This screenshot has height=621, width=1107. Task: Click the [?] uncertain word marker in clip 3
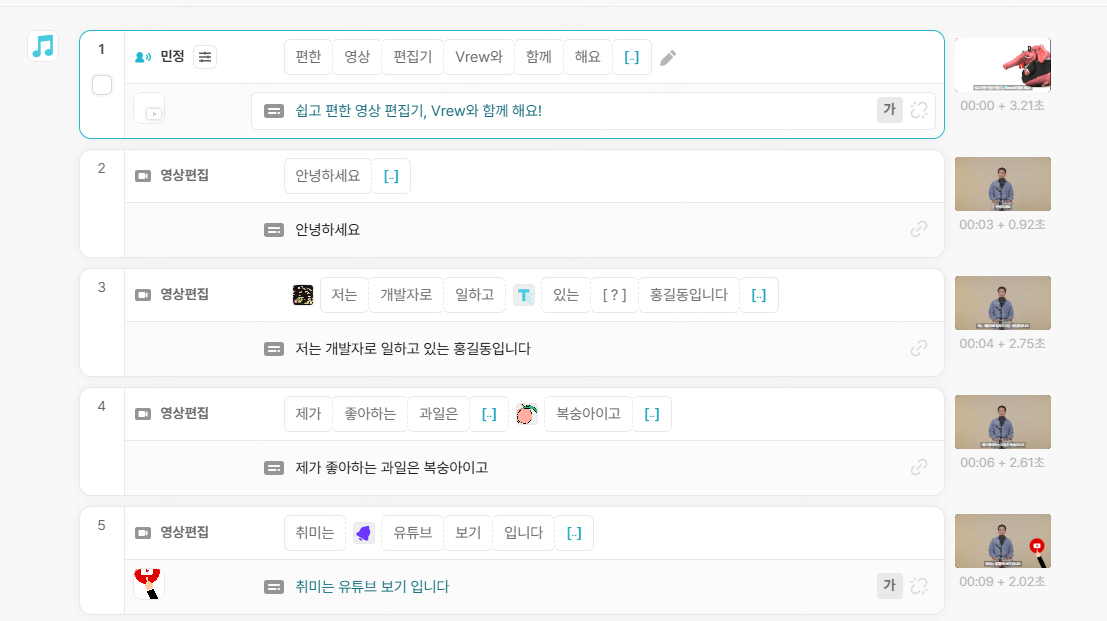click(x=614, y=295)
